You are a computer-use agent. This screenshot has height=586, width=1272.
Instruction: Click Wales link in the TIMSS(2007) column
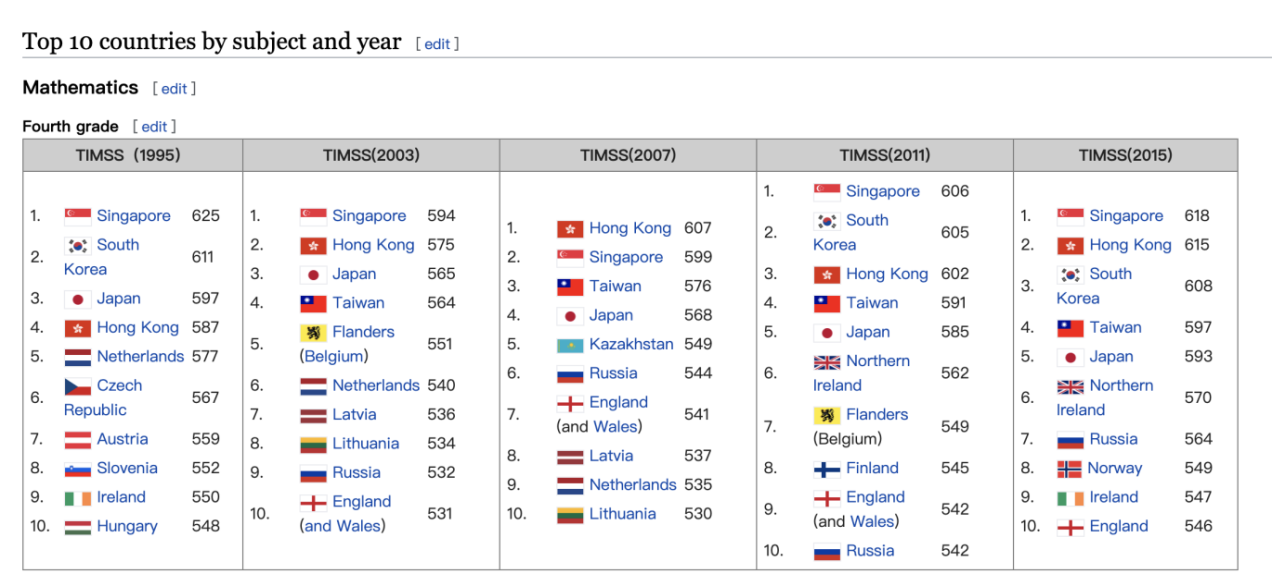pos(614,427)
